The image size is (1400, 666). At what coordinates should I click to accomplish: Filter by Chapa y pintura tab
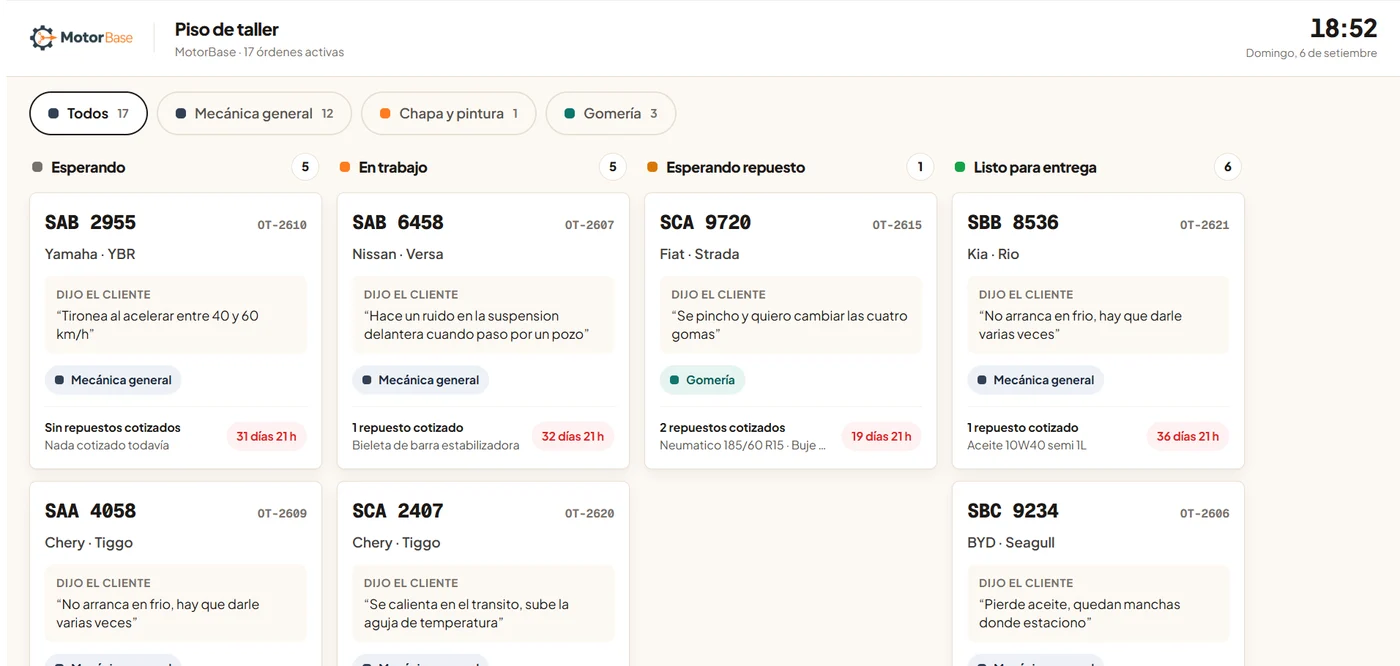pos(448,114)
